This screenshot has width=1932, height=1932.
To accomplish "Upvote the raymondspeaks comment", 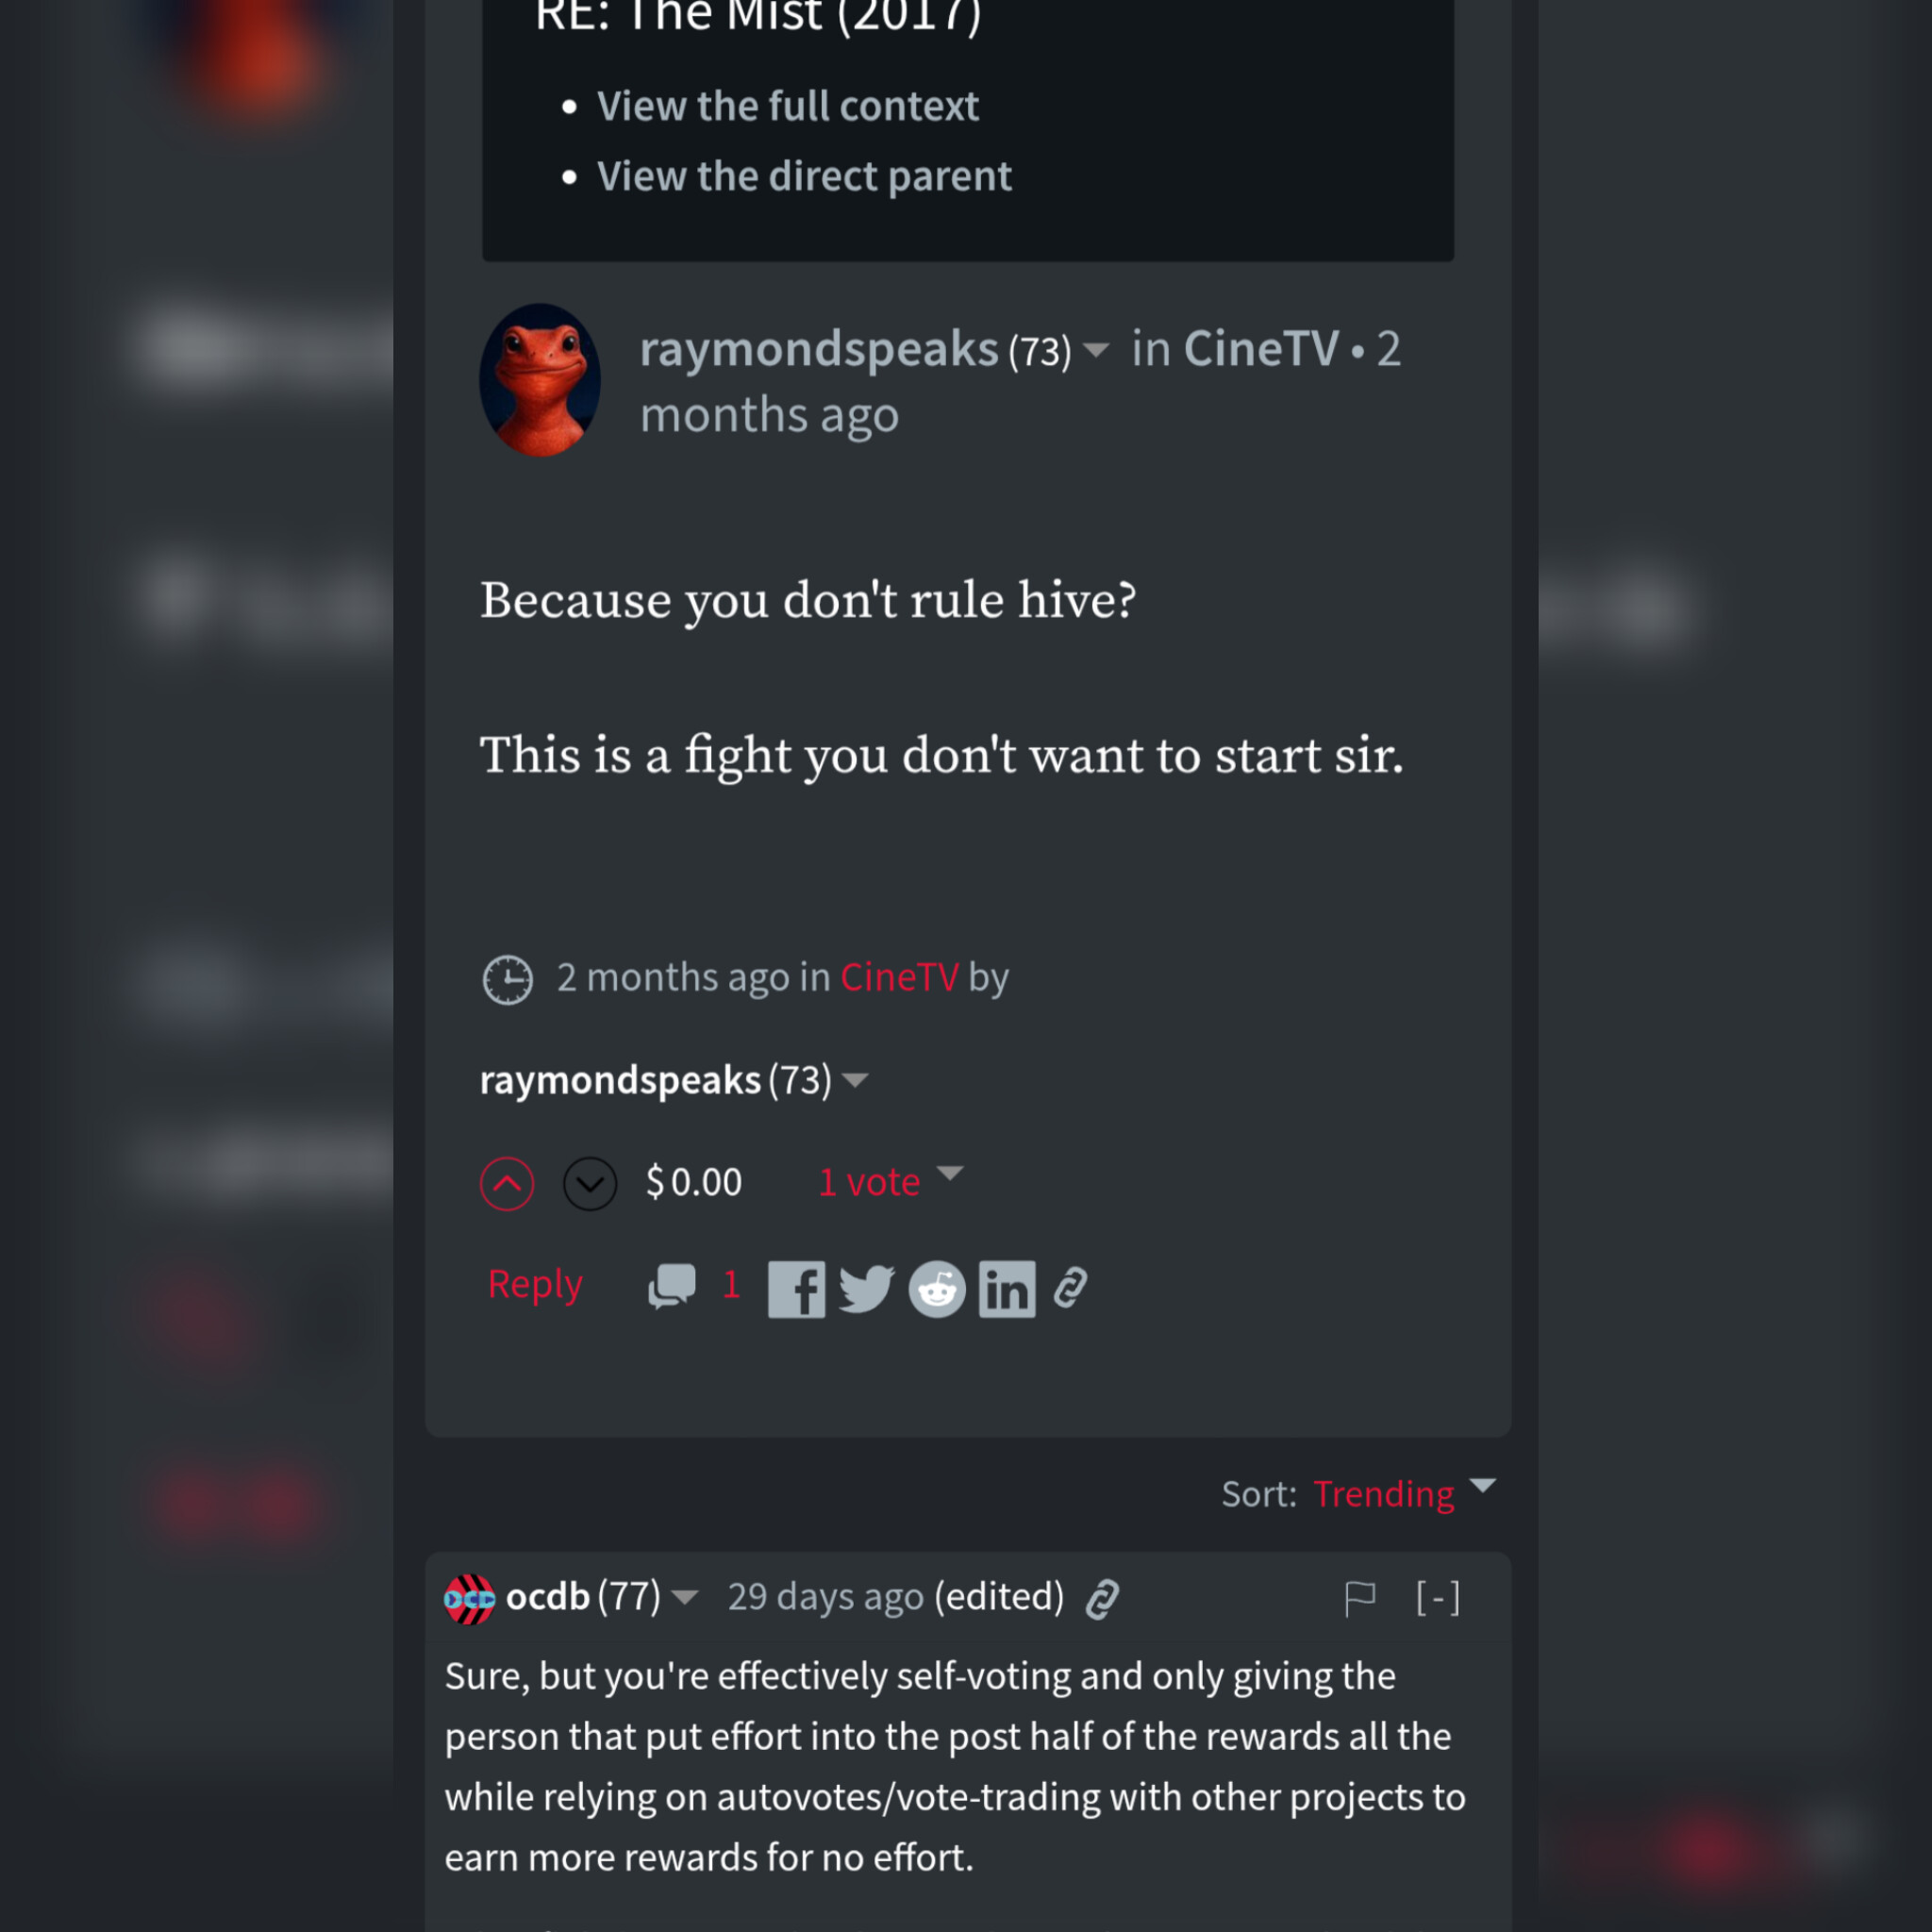I will (507, 1184).
